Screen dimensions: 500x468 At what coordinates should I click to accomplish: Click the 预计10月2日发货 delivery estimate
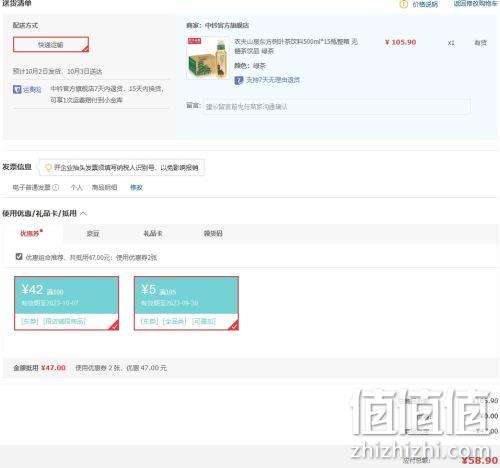57,71
